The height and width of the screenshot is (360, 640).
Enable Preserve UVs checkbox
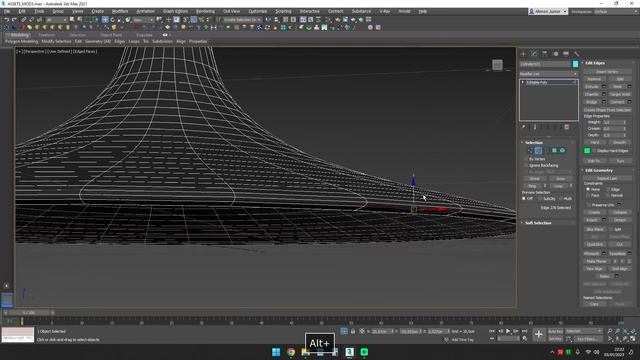[588, 205]
